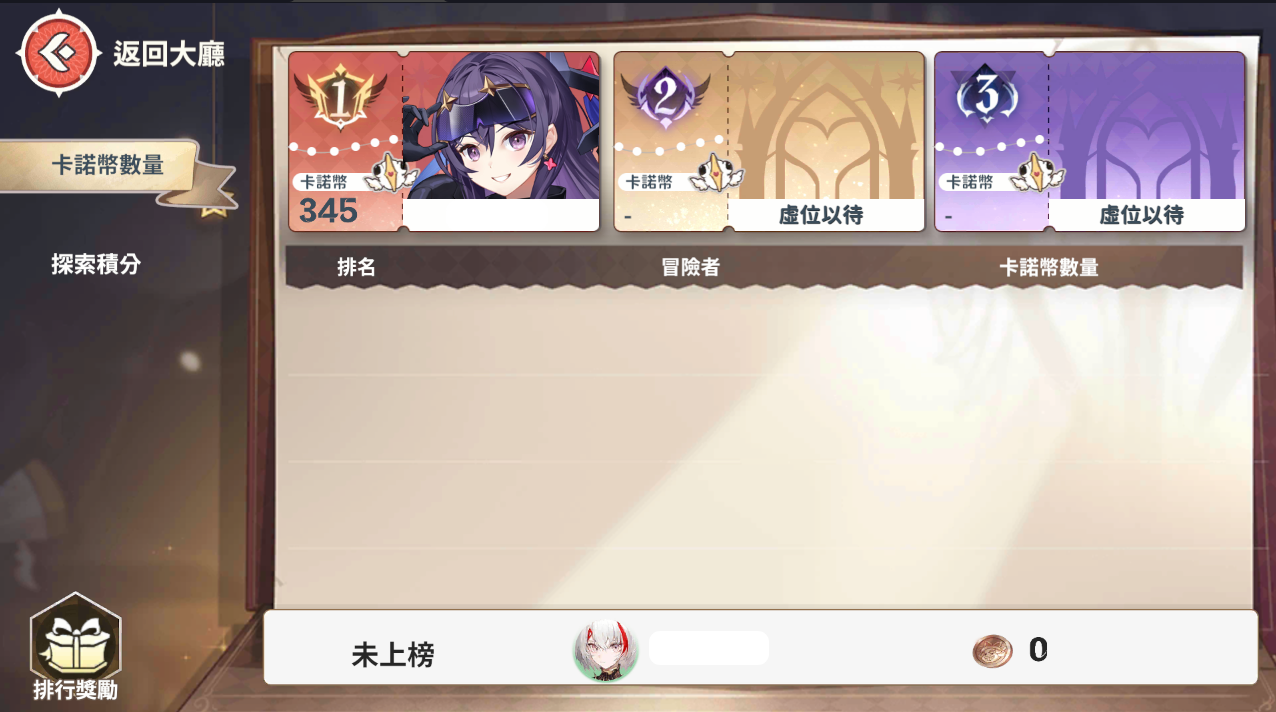Click the 冒險者 column header
1276x712 pixels.
[x=691, y=267]
